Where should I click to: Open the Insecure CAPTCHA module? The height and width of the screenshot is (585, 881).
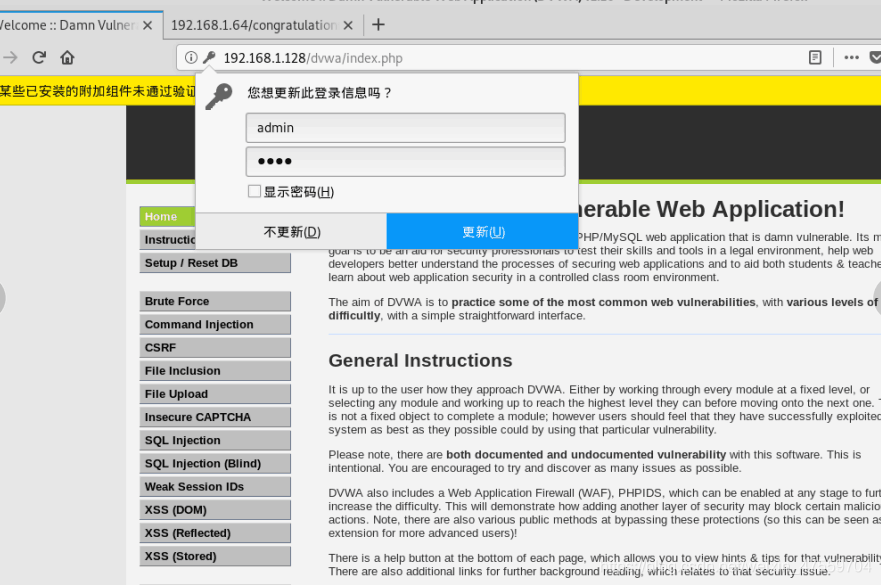[215, 417]
